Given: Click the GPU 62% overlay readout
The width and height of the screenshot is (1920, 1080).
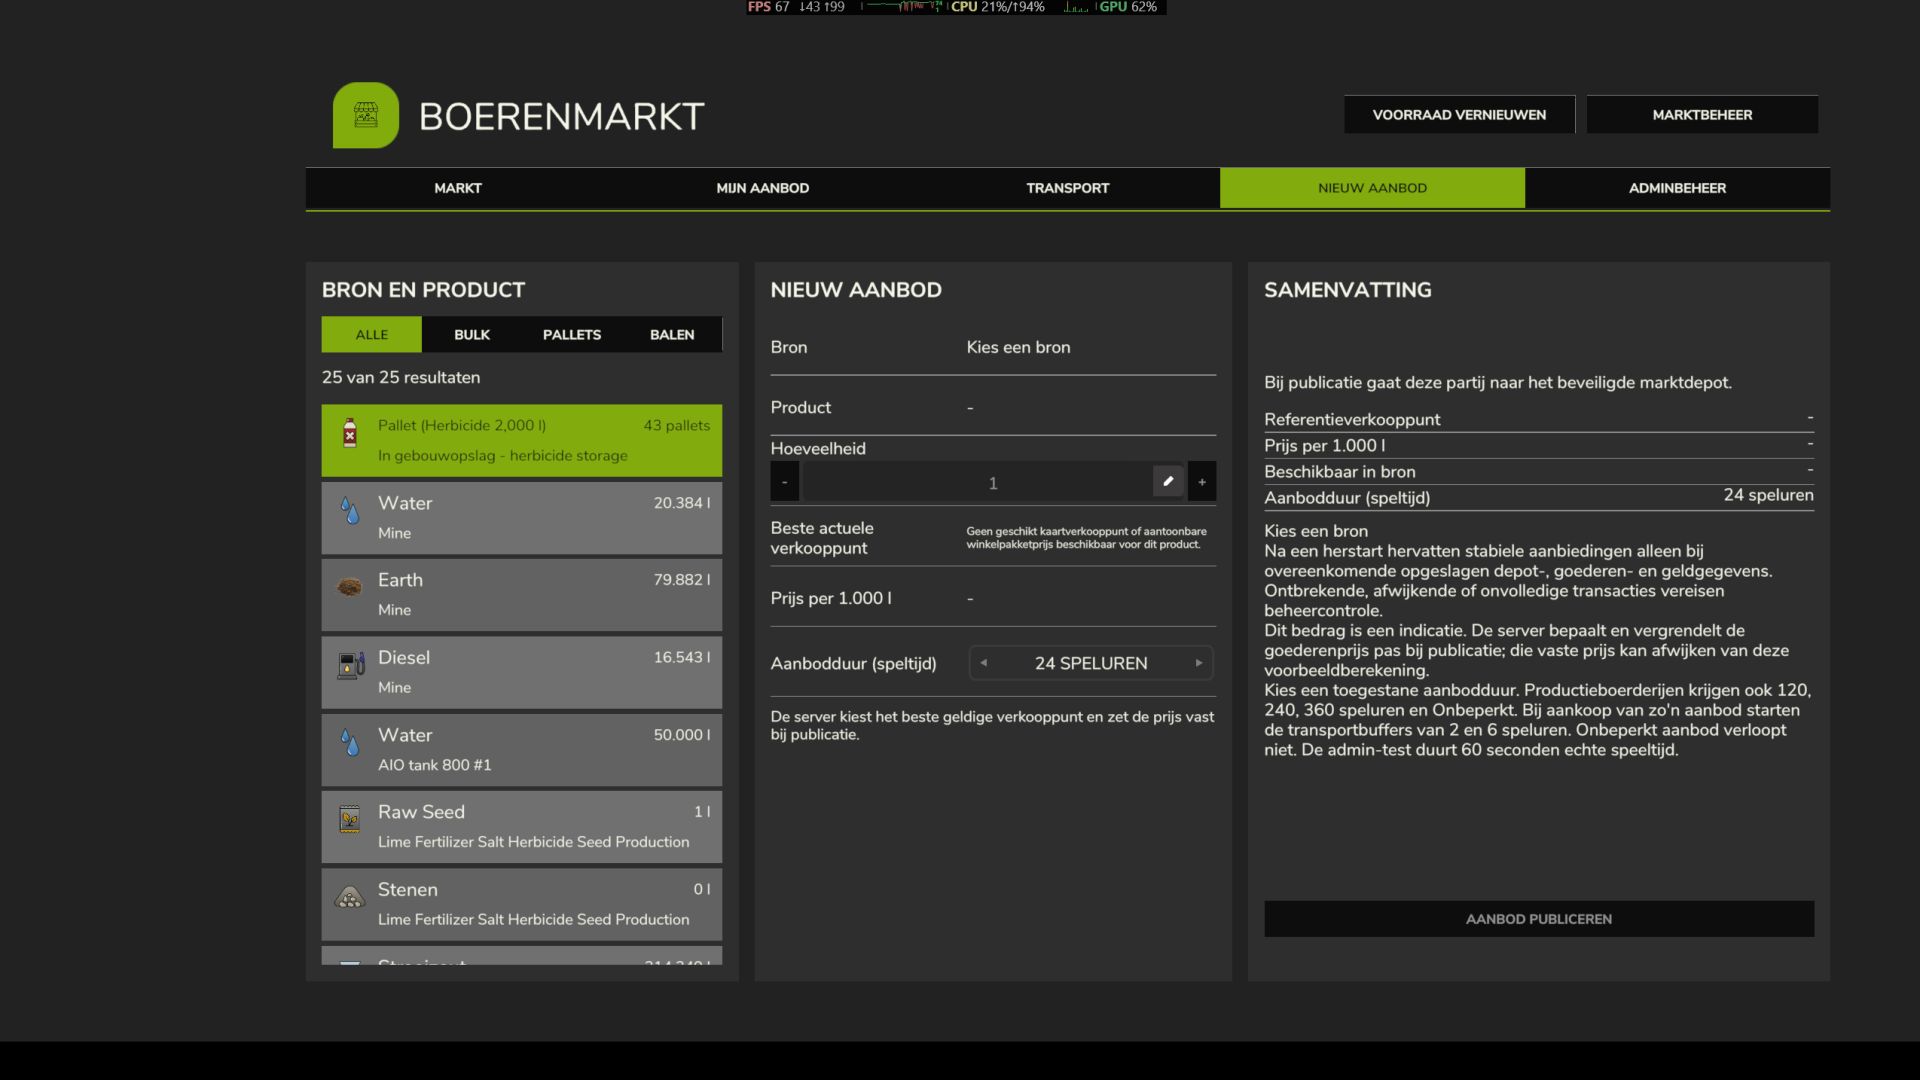Looking at the screenshot, I should [1128, 7].
